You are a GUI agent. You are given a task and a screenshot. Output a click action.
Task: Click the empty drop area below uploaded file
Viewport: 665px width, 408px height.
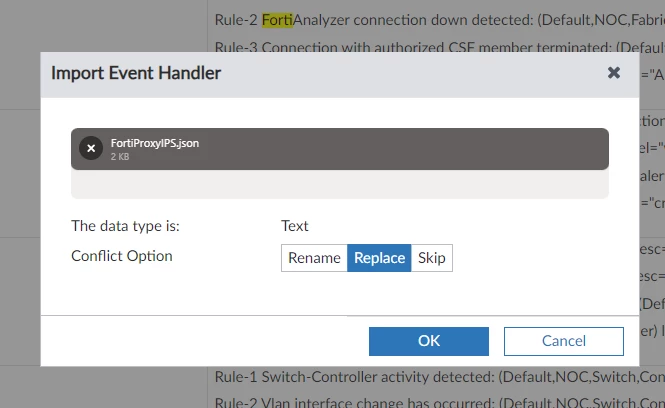(x=340, y=184)
